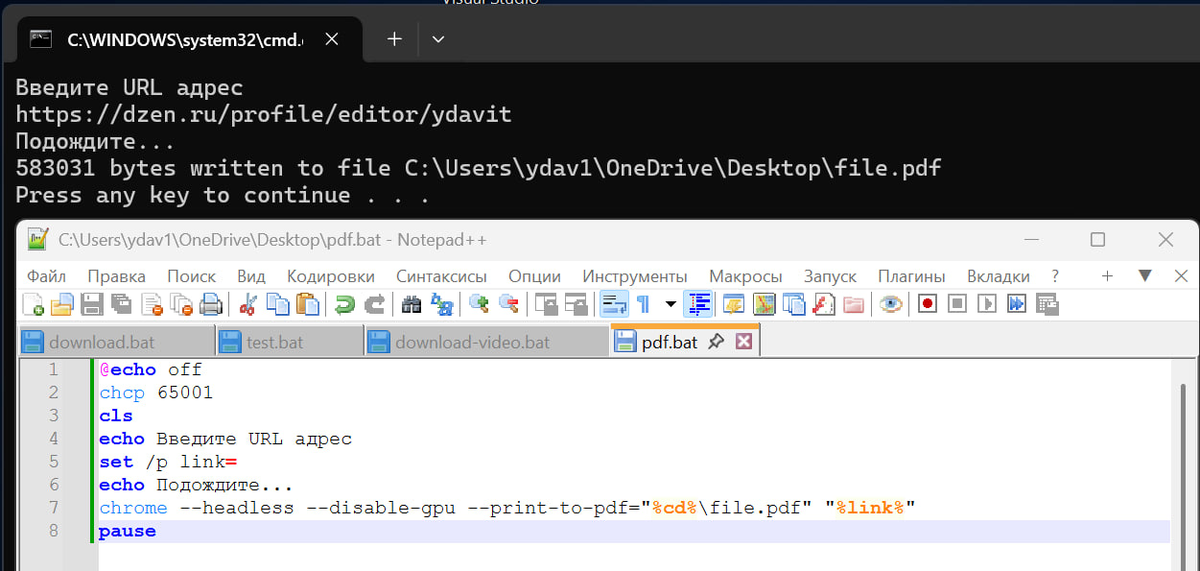The image size is (1200, 571).
Task: Toggle synchronized vertical scrolling
Action: [x=545, y=303]
